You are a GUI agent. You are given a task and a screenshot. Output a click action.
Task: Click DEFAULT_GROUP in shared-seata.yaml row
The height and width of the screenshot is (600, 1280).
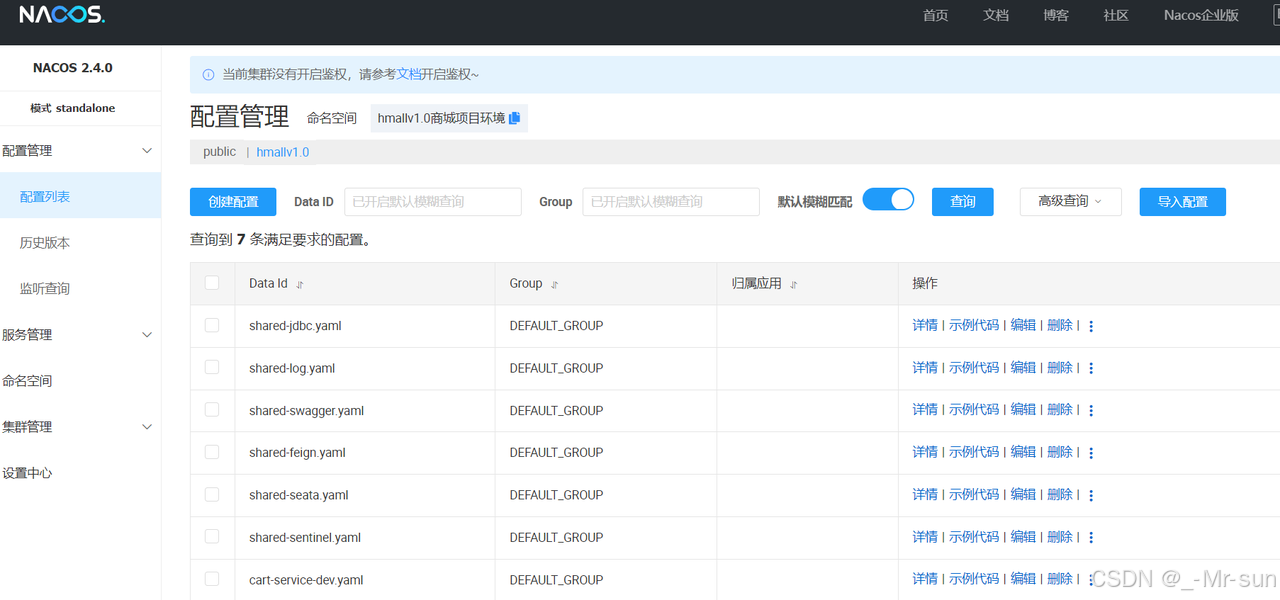tap(556, 495)
